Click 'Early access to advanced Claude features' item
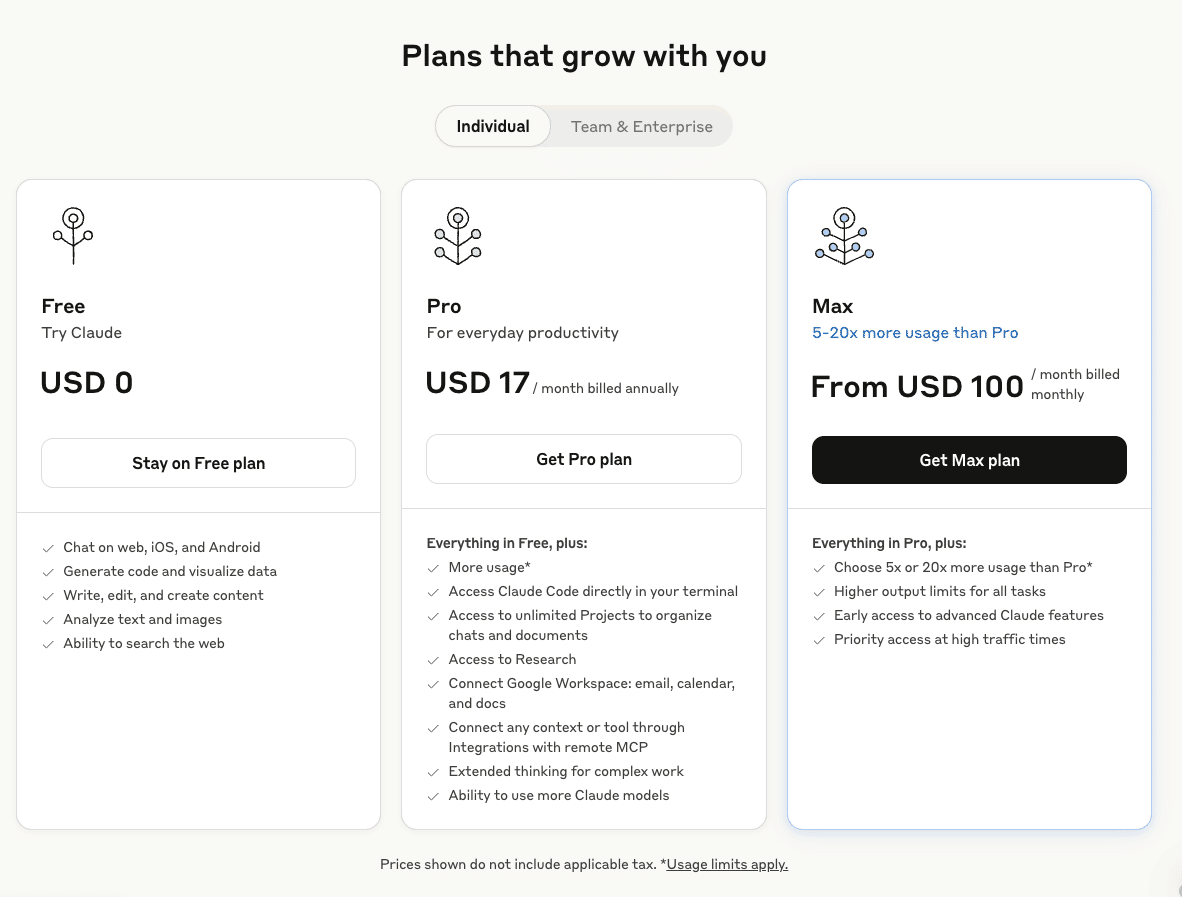 coord(968,616)
